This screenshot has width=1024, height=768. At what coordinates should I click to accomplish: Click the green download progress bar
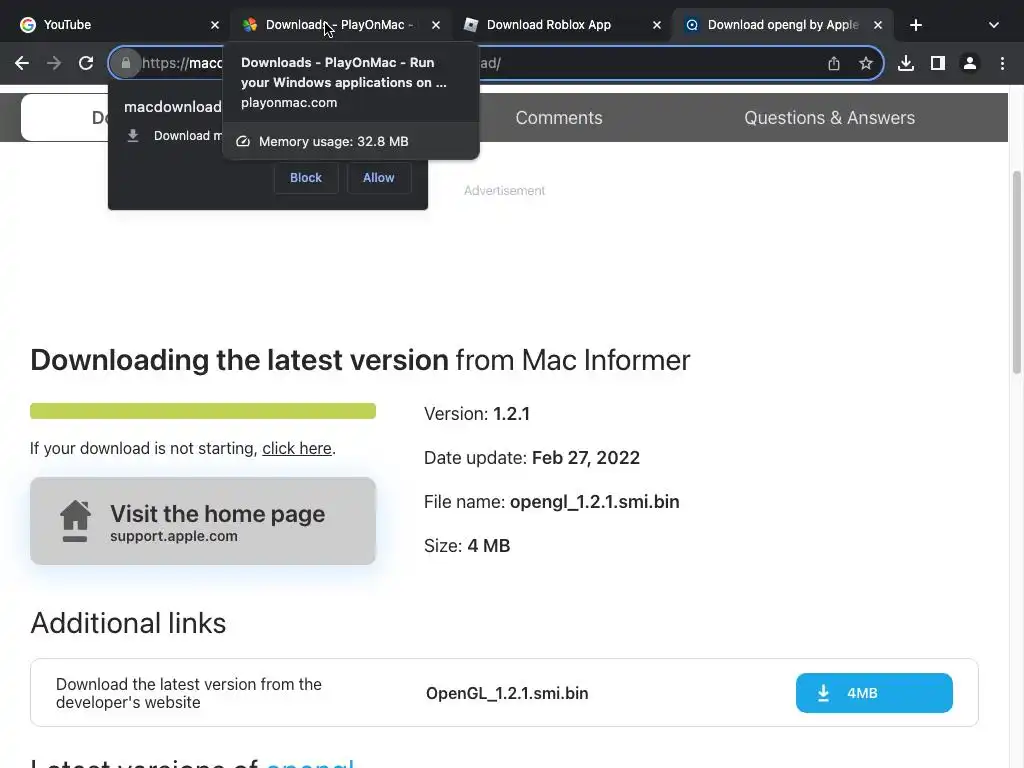point(203,411)
